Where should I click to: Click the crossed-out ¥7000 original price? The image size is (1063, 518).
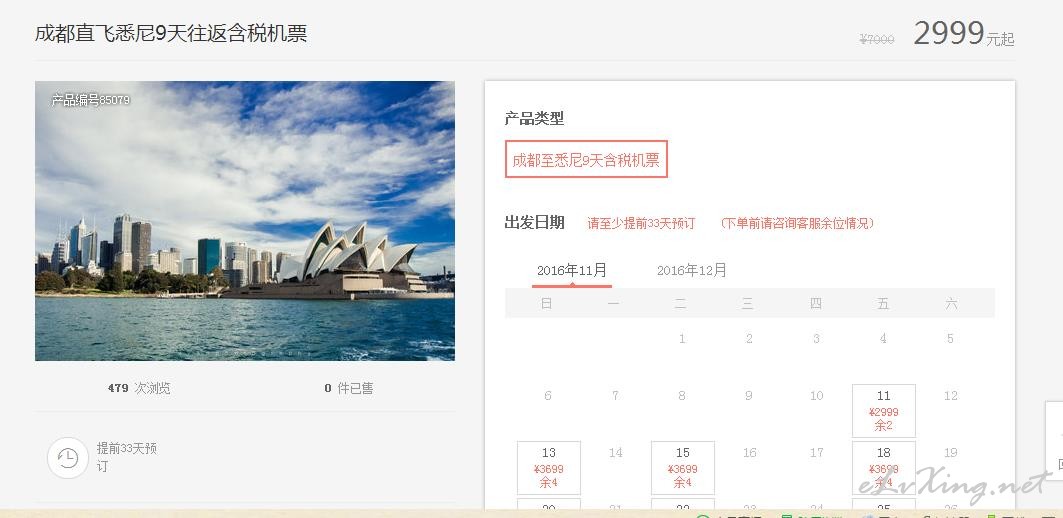[x=877, y=40]
